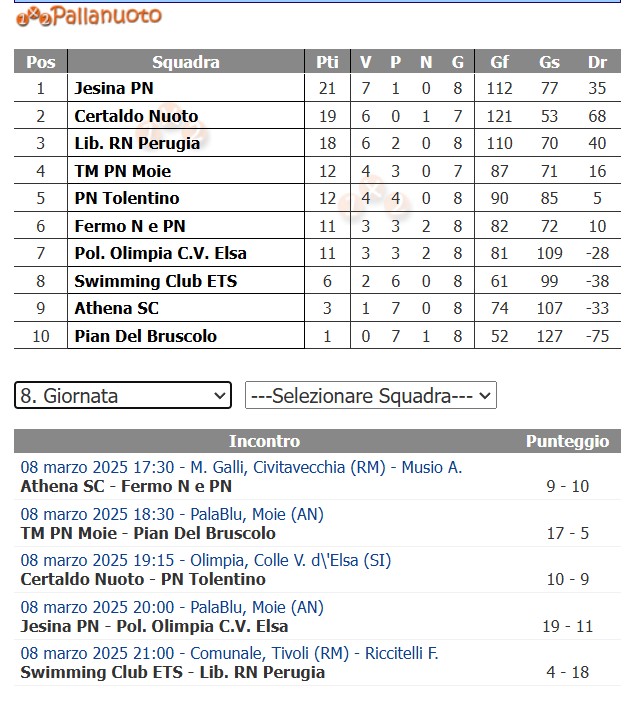Click the 19 - 11 match score

pyautogui.click(x=567, y=626)
